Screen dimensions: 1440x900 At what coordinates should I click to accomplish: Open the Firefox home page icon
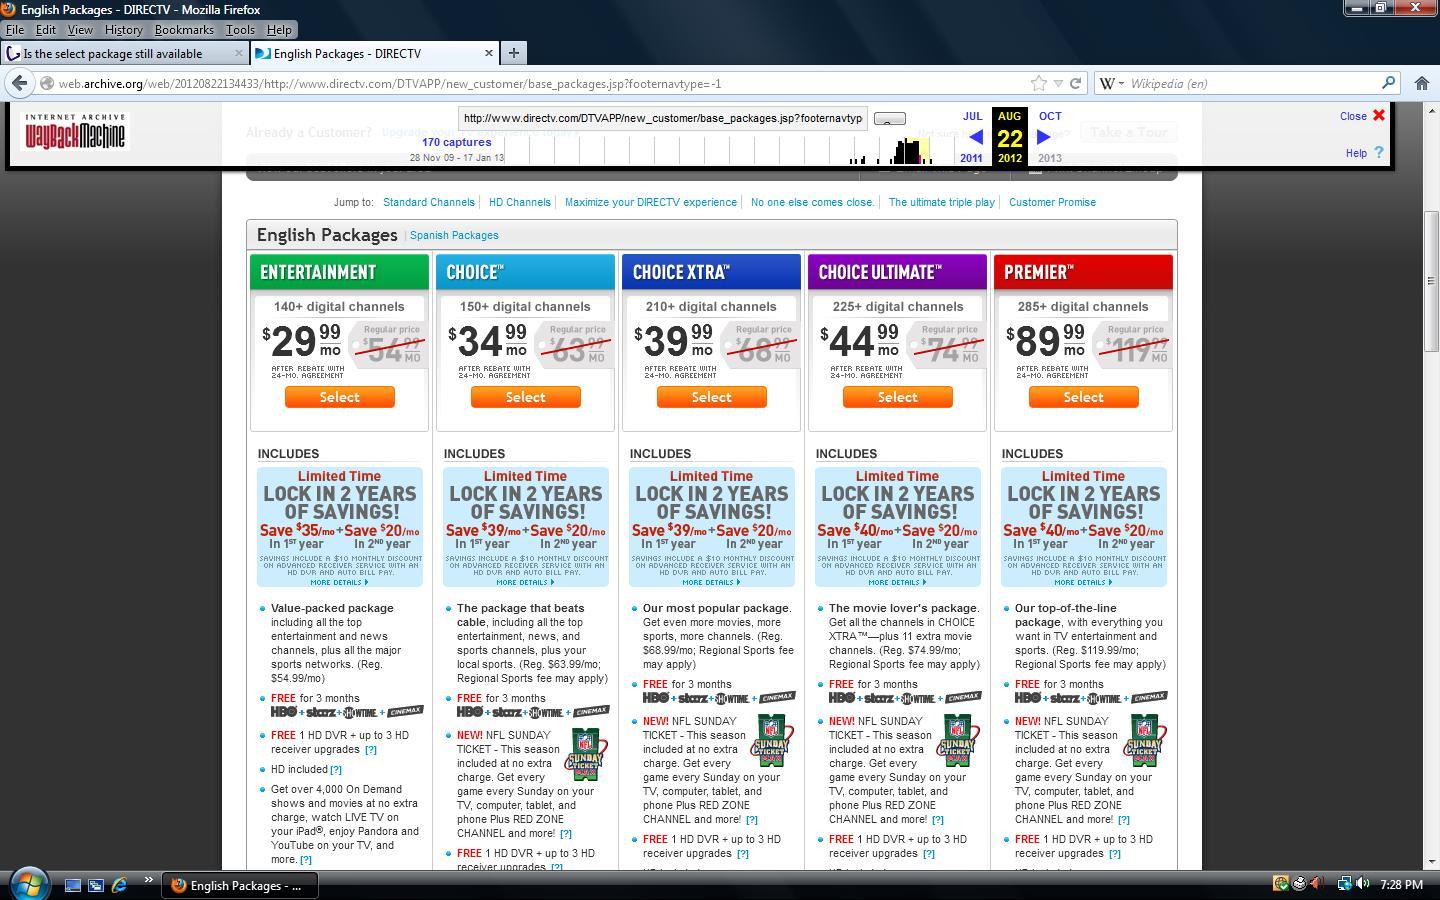coord(1421,84)
